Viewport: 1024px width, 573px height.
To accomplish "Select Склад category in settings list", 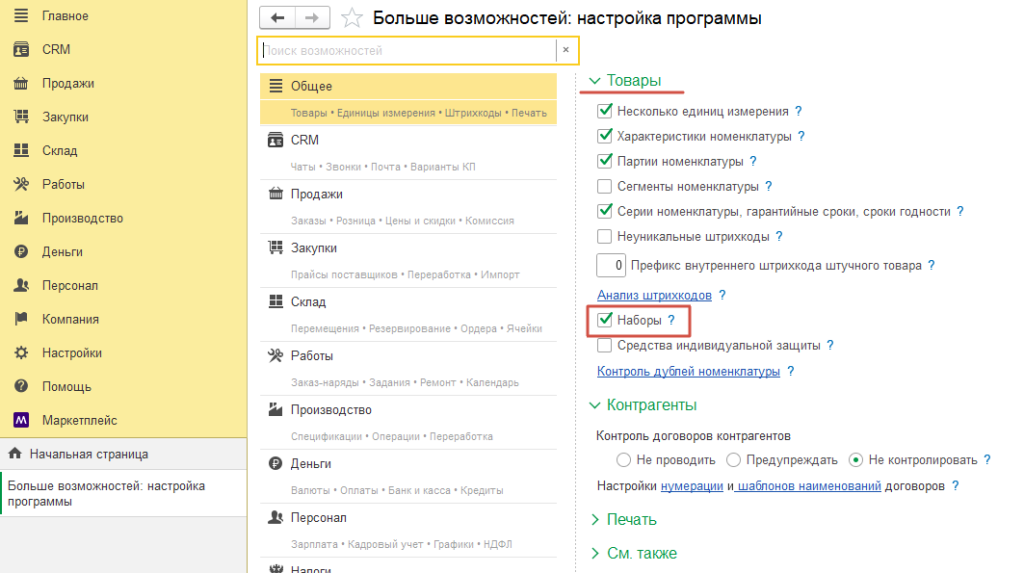I will (x=308, y=302).
